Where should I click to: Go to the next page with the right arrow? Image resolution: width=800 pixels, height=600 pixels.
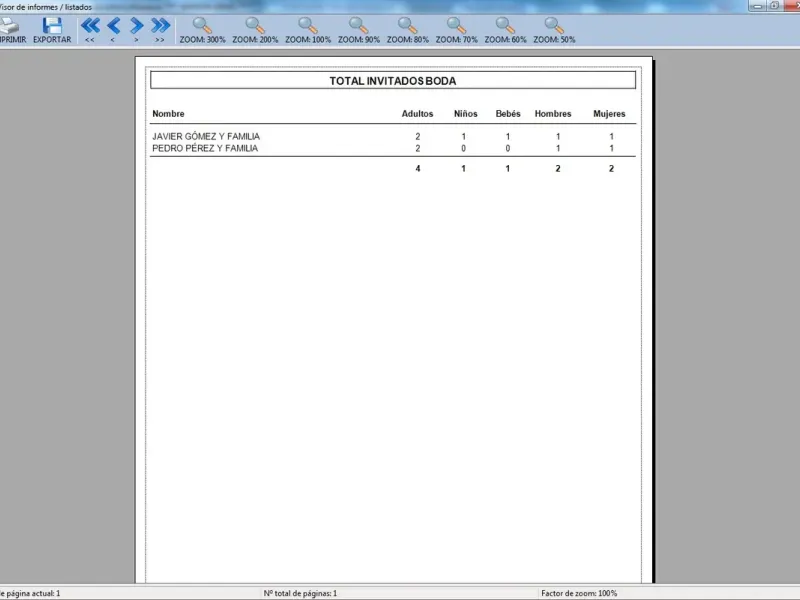click(x=136, y=25)
